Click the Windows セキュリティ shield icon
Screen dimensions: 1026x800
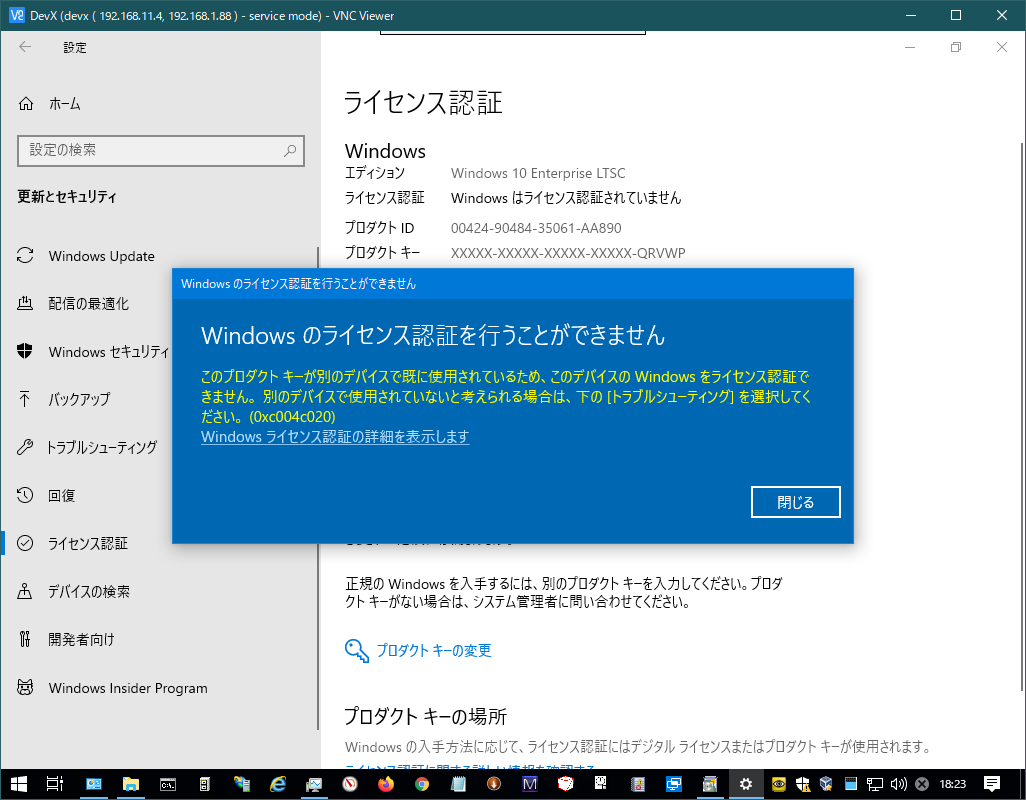[x=25, y=351]
